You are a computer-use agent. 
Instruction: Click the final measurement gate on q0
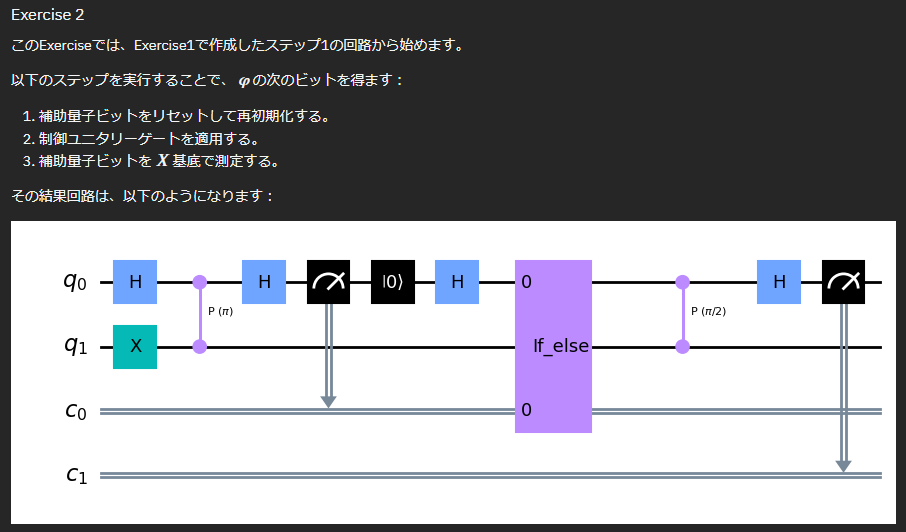pyautogui.click(x=844, y=282)
